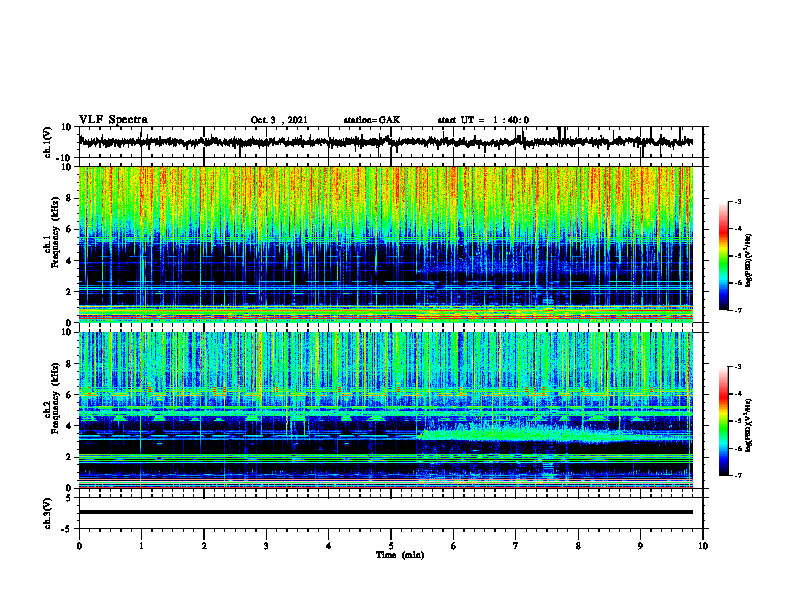
Task: Click the "8" kHz tick of ch.2 spectrogram
Action: tap(70, 364)
